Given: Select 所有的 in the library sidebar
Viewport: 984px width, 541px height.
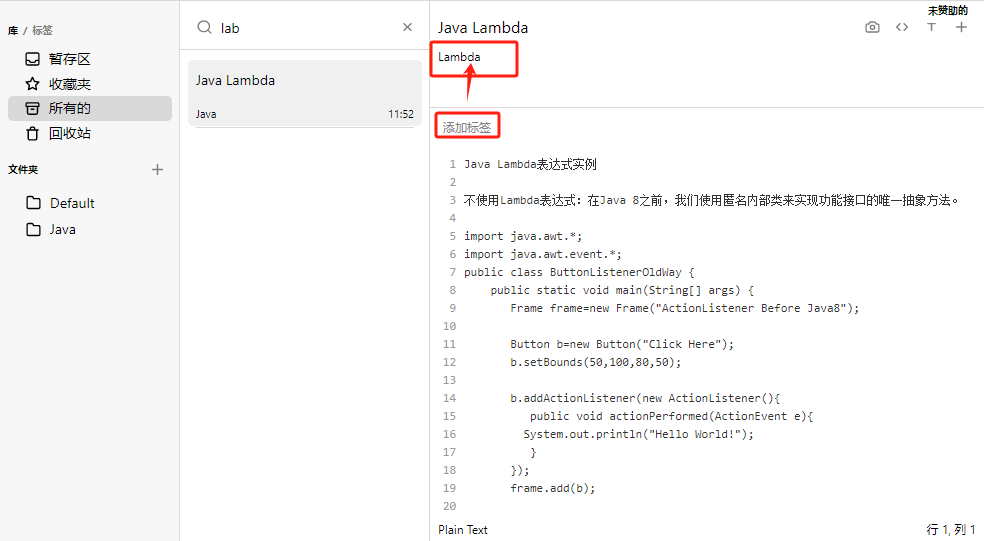Looking at the screenshot, I should (90, 109).
